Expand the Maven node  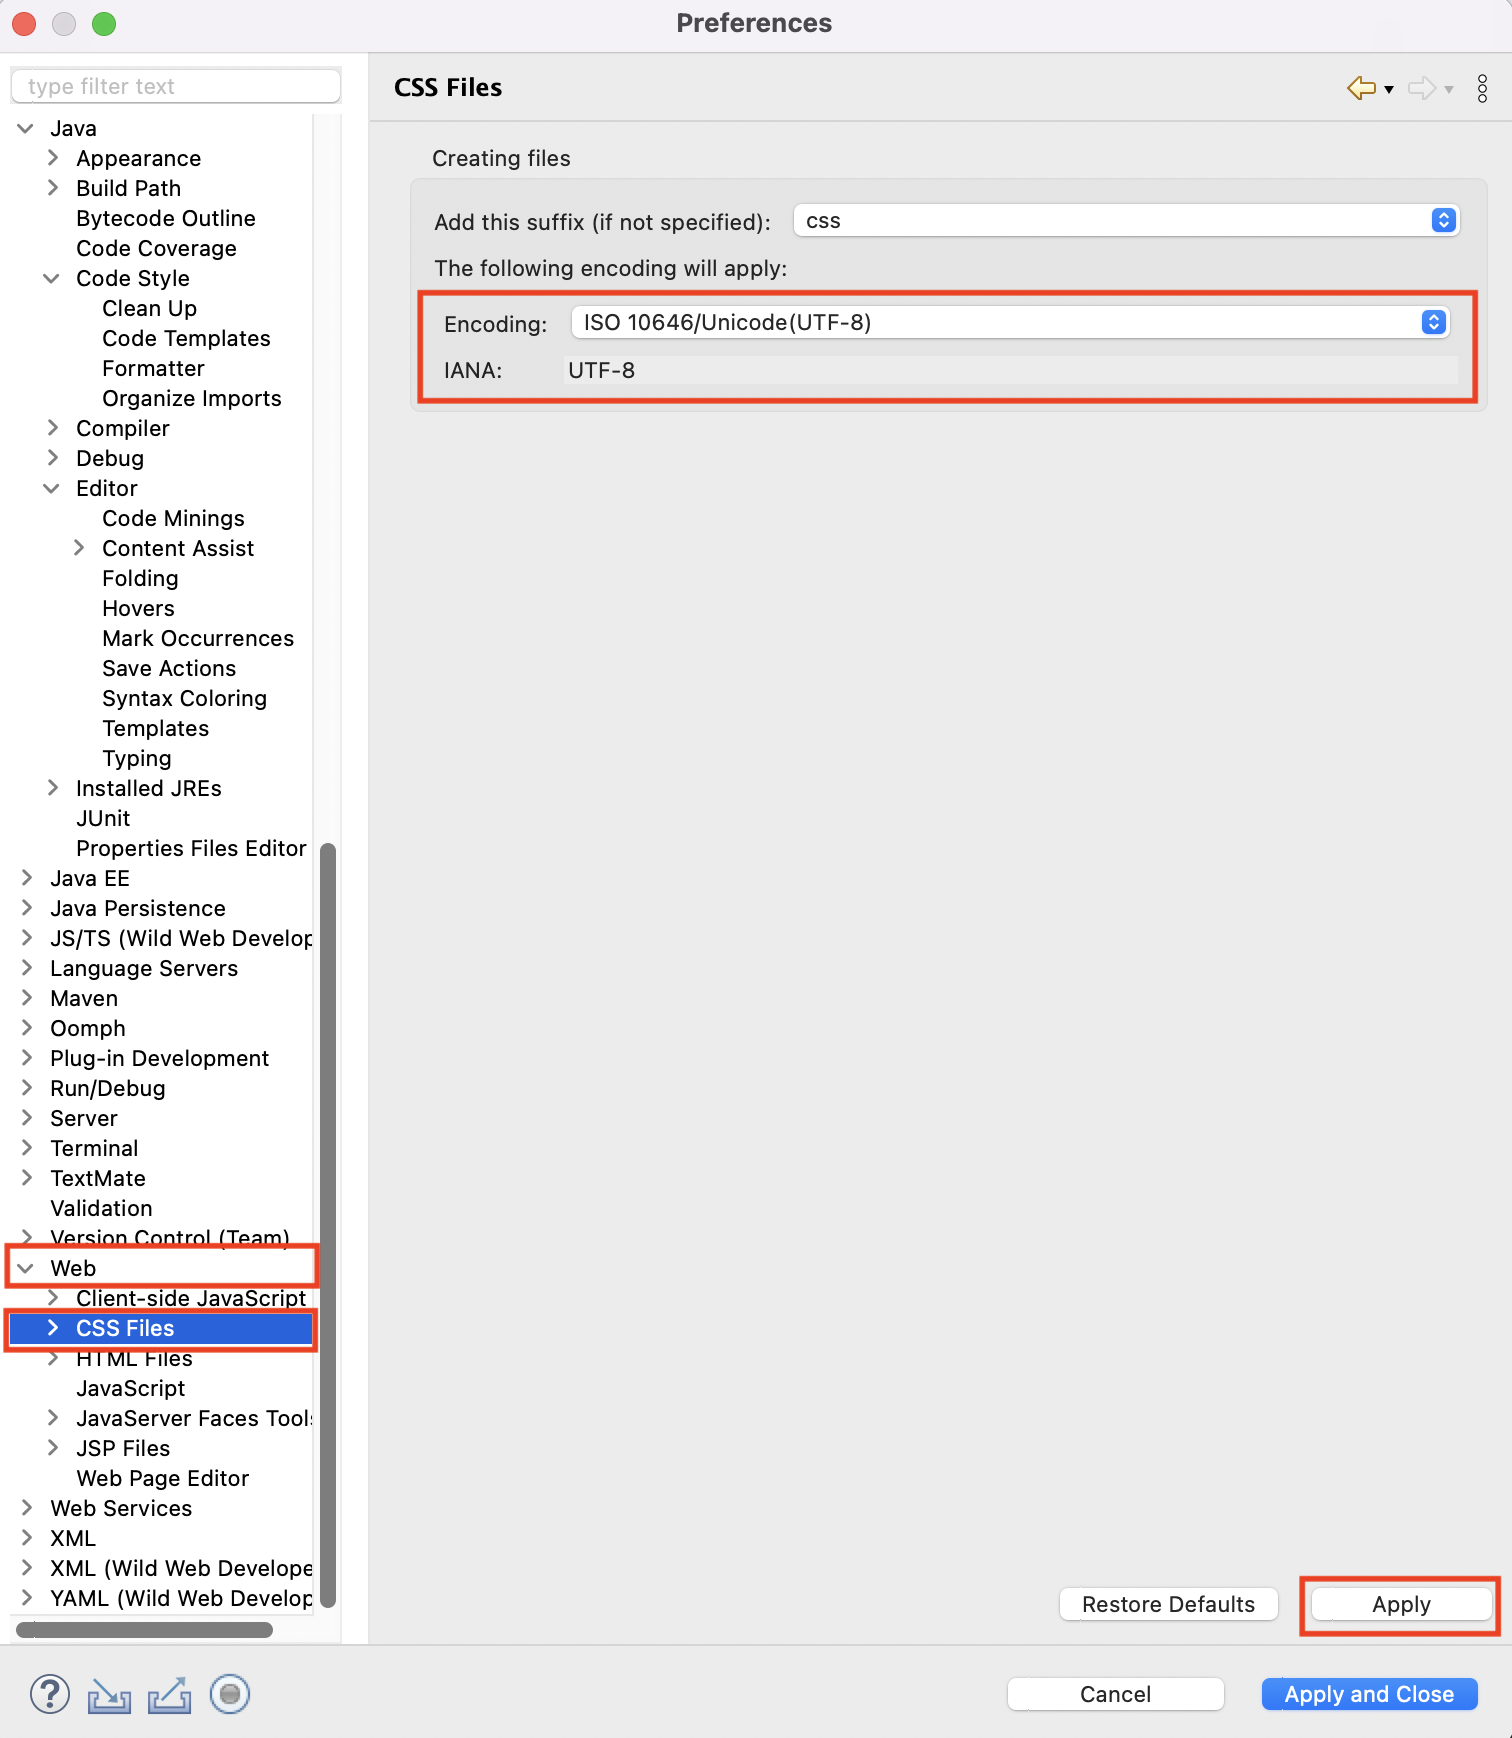click(27, 998)
